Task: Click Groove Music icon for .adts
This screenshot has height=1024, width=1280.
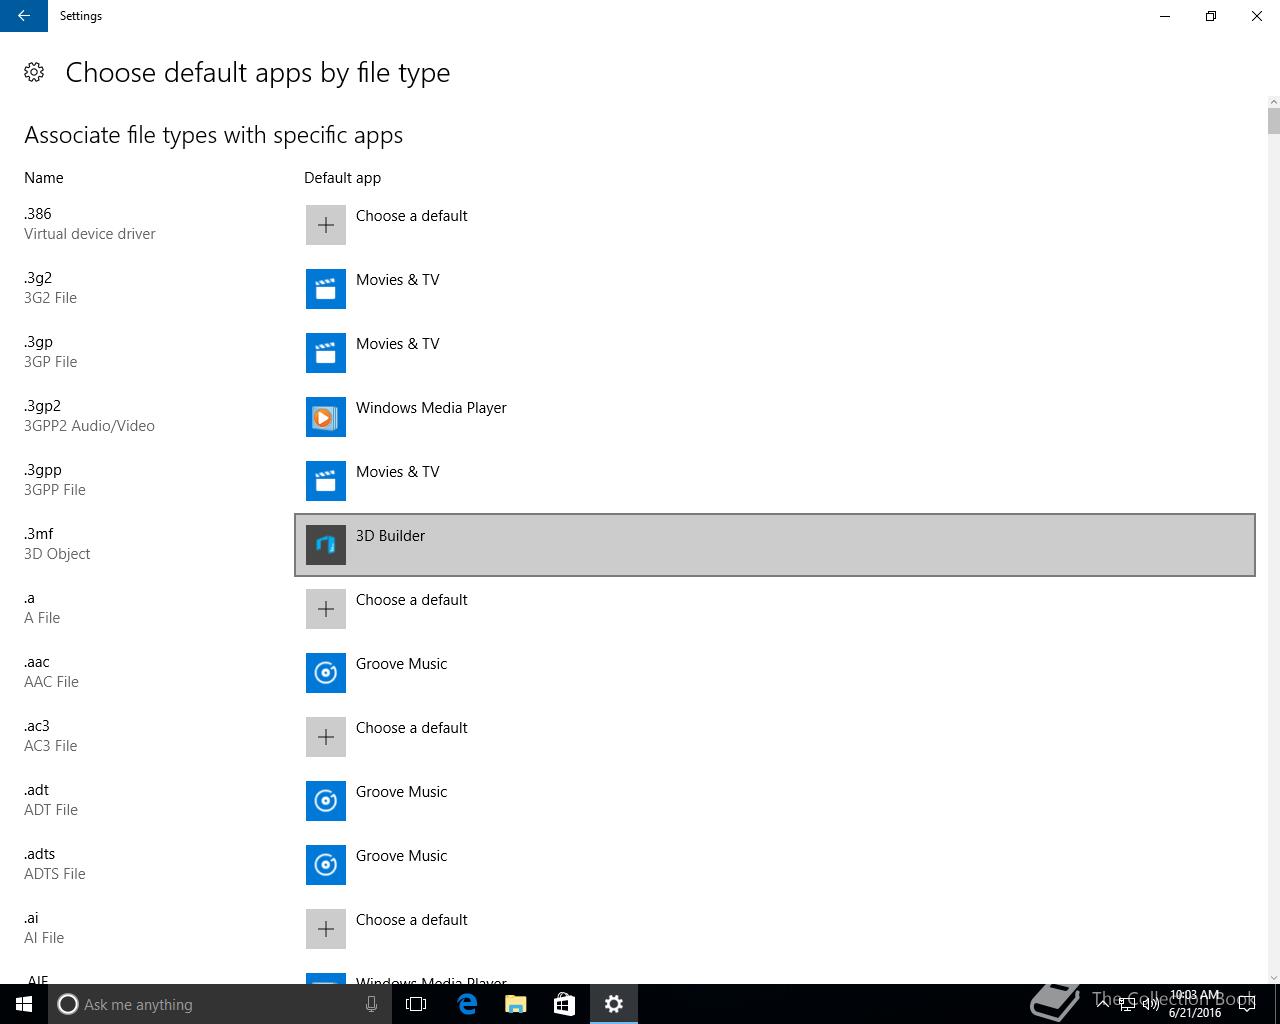Action: [x=326, y=865]
